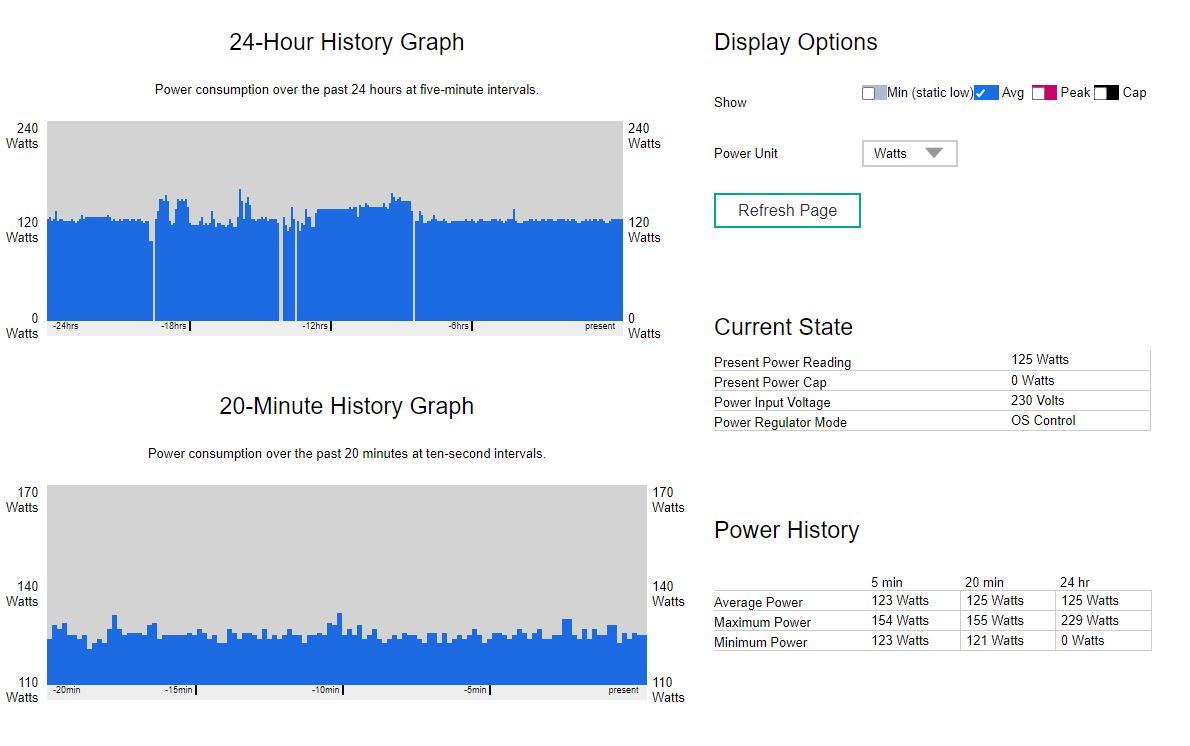Enable the Peak power checkbox

1039,93
